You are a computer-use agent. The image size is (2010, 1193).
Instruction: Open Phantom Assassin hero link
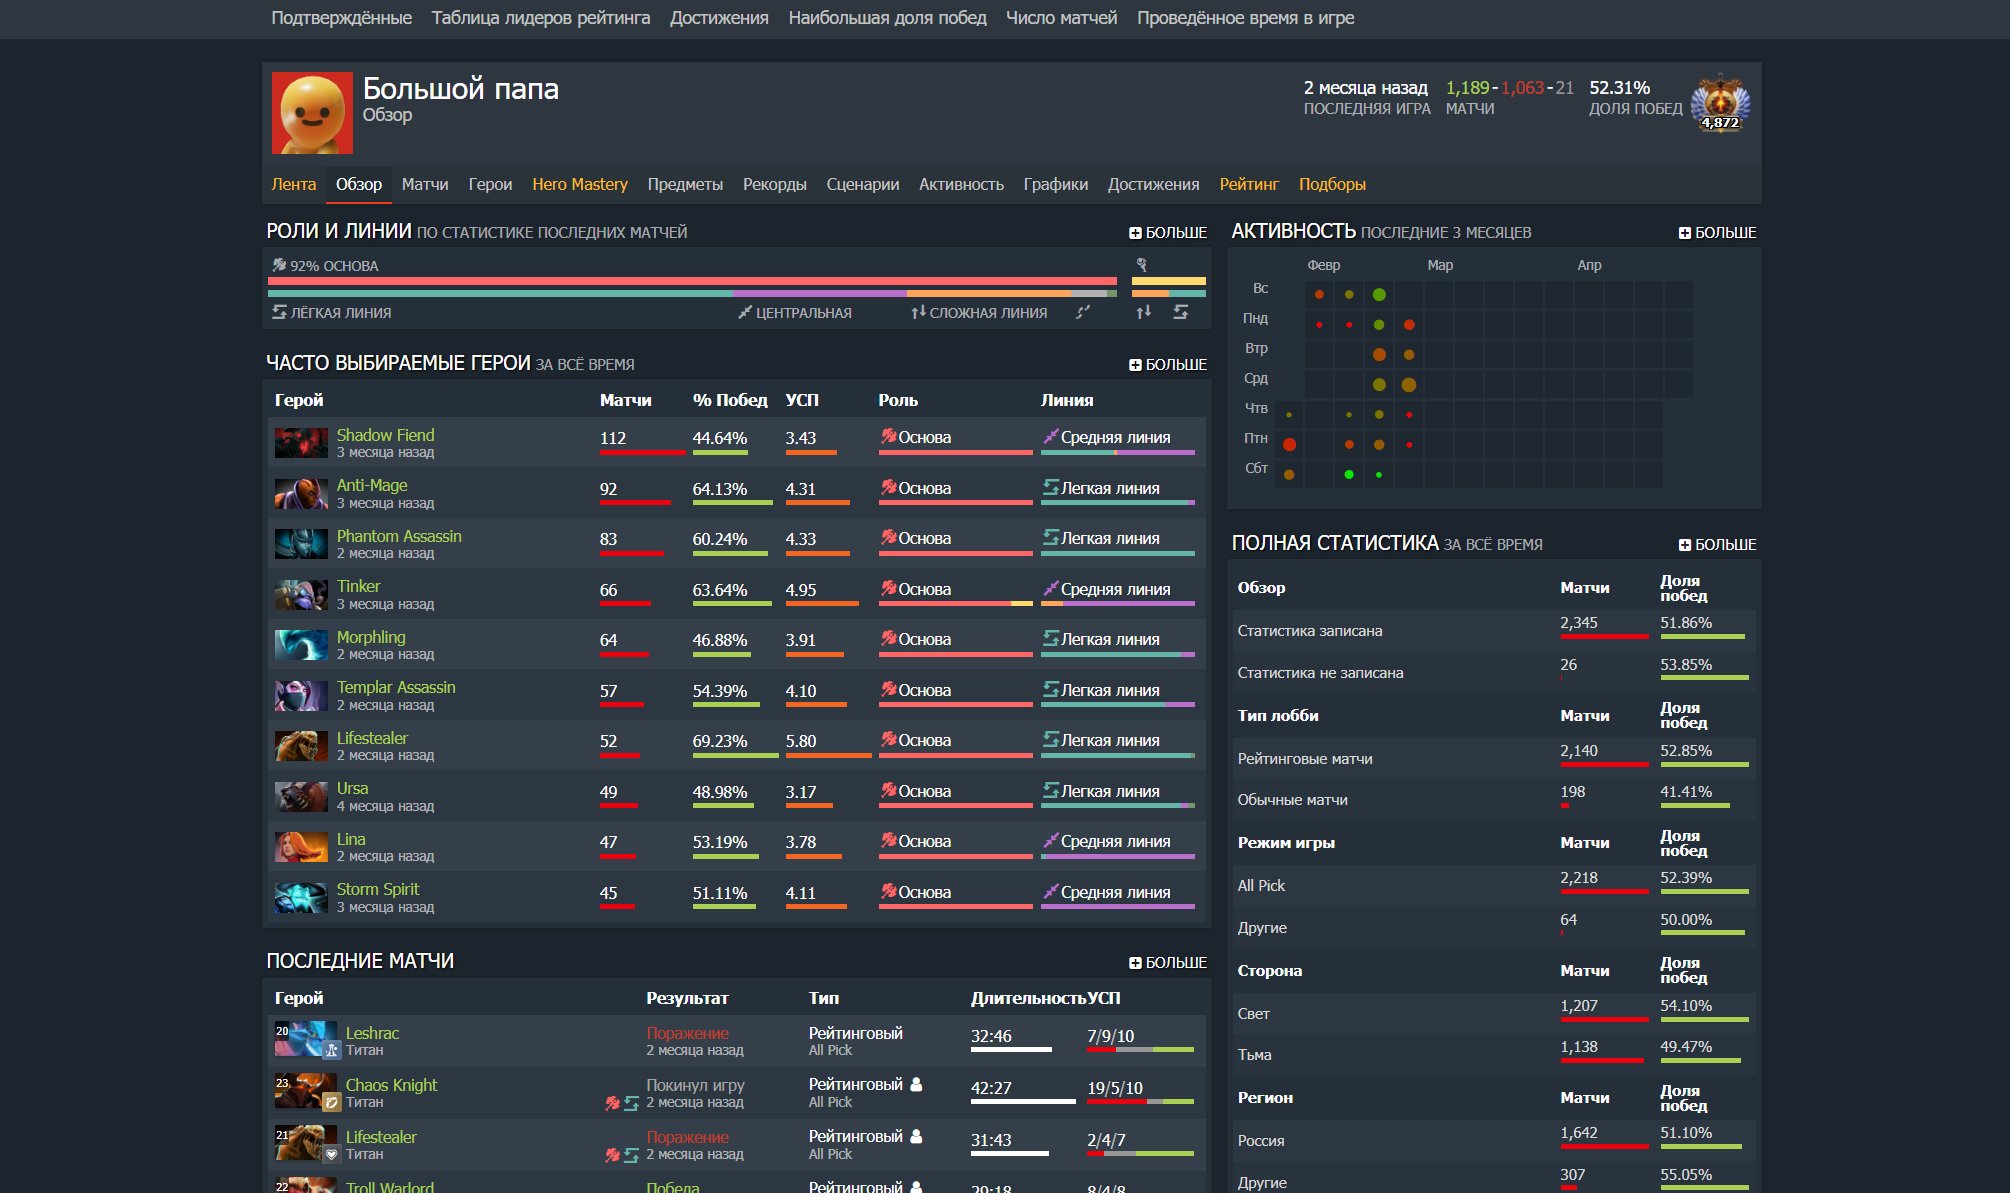click(x=398, y=536)
